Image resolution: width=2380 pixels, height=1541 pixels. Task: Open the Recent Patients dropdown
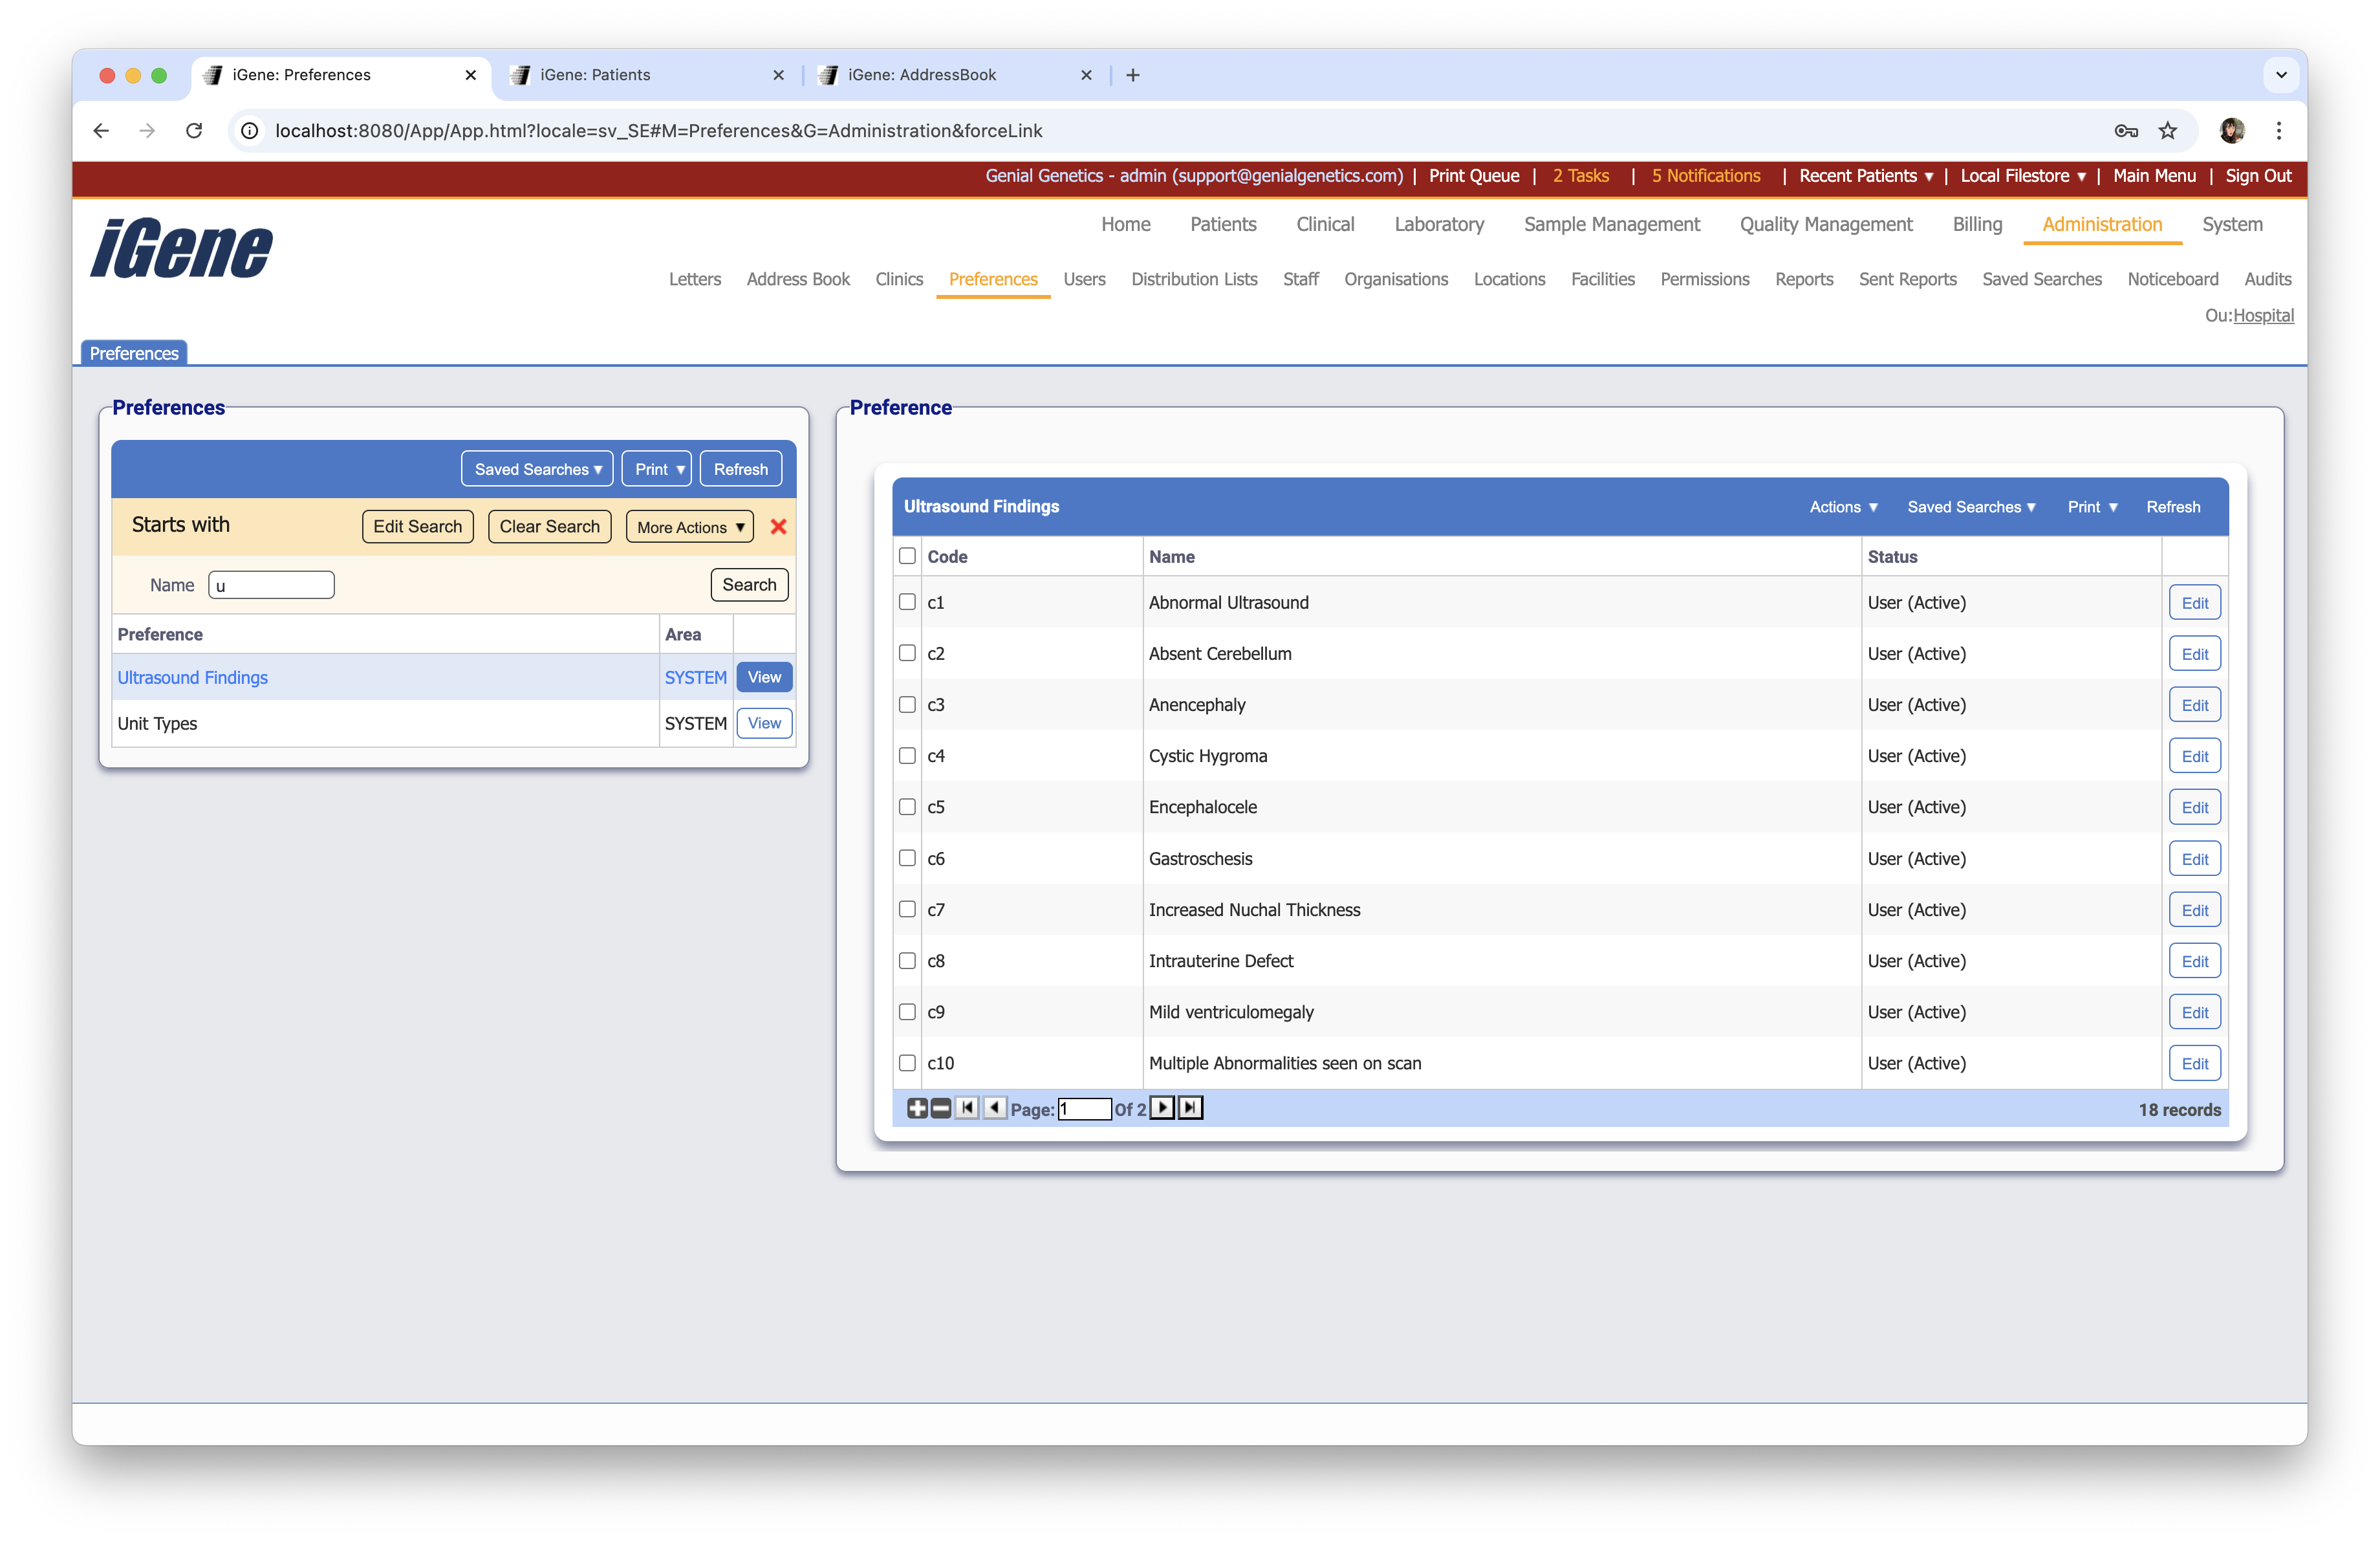click(x=1865, y=176)
